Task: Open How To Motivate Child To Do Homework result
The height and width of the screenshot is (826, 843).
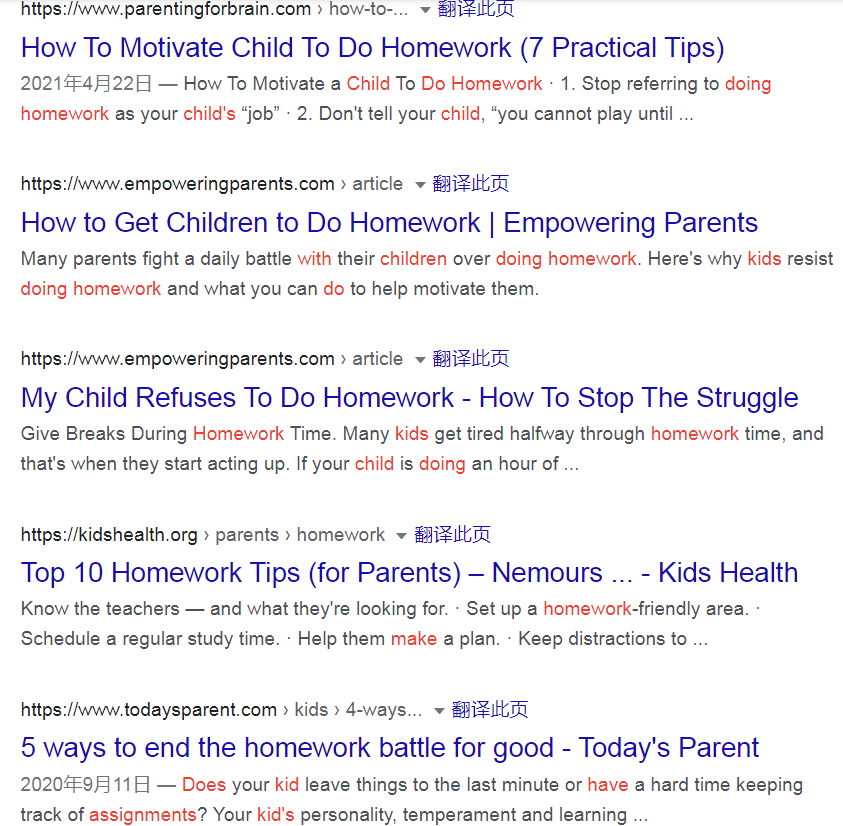Action: [x=373, y=47]
